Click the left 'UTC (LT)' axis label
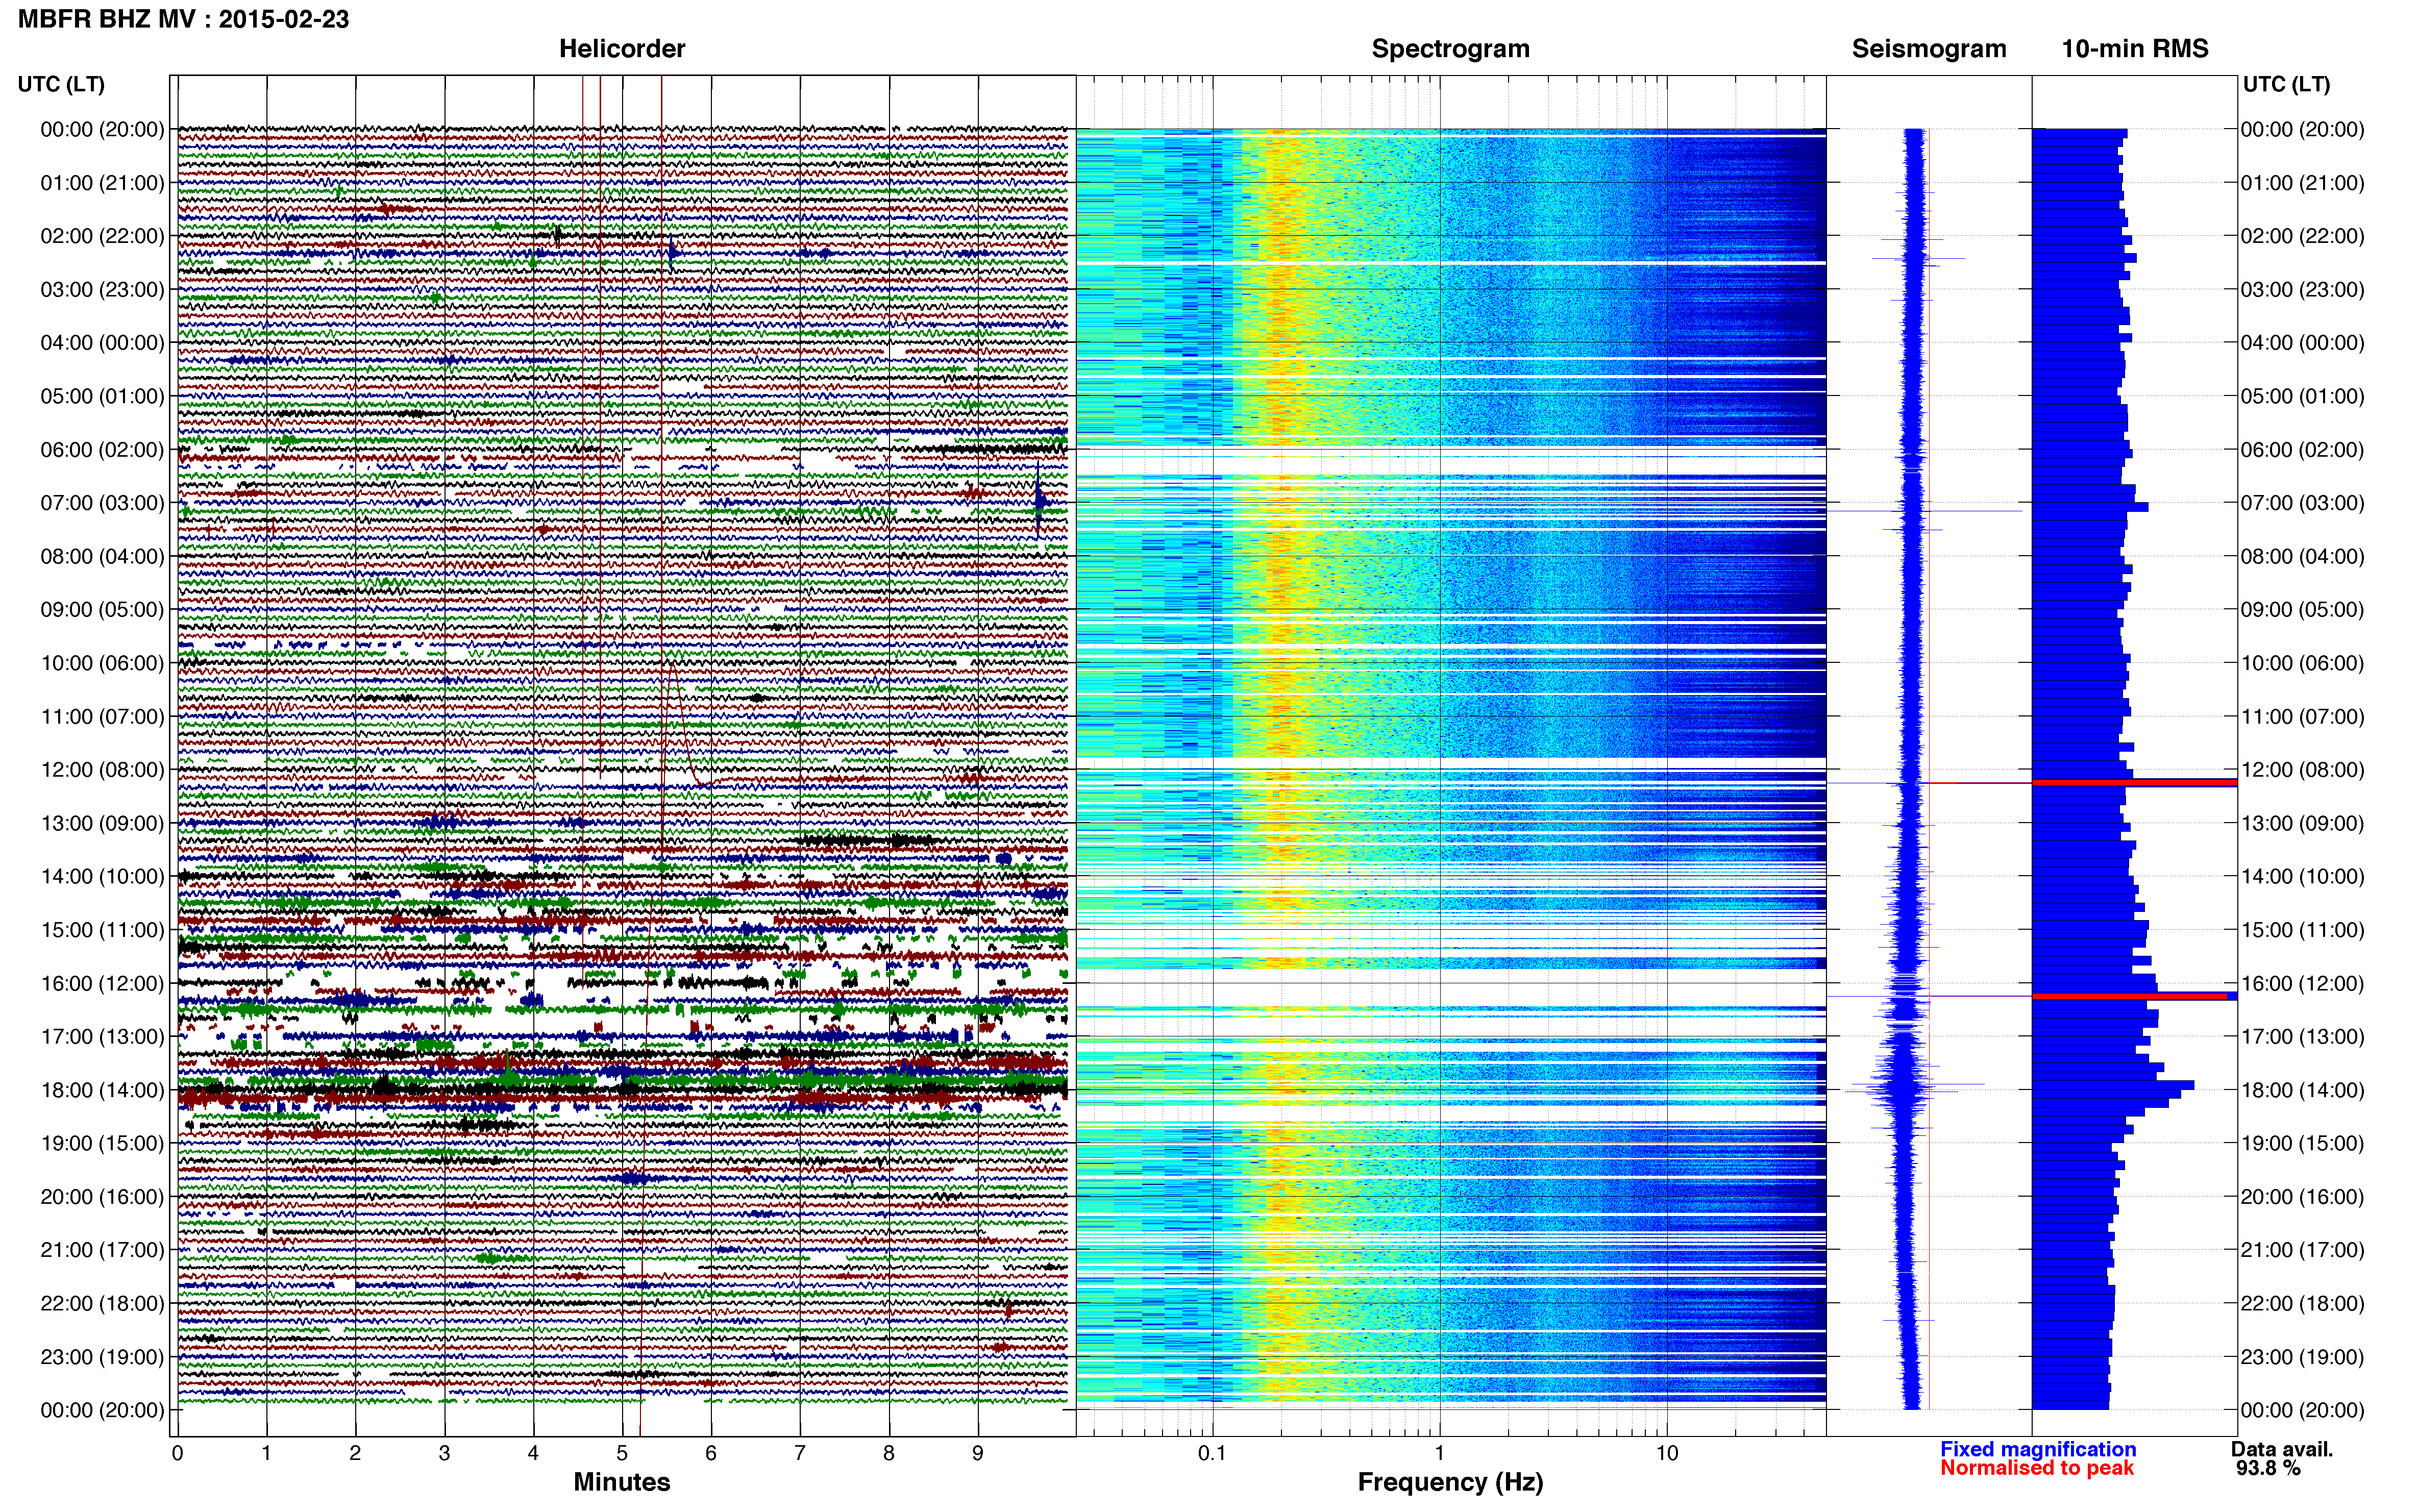Screen dimensions: 2419x1512 click(x=61, y=84)
